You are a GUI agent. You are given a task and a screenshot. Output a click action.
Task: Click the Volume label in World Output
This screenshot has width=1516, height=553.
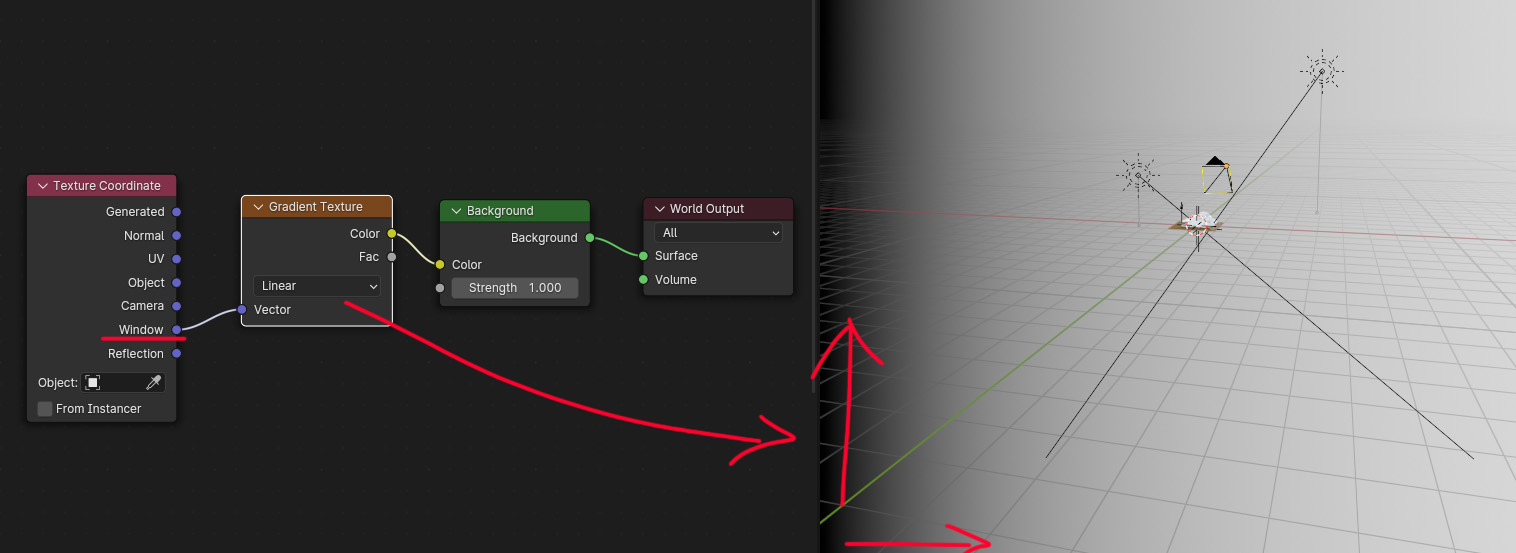tap(676, 280)
